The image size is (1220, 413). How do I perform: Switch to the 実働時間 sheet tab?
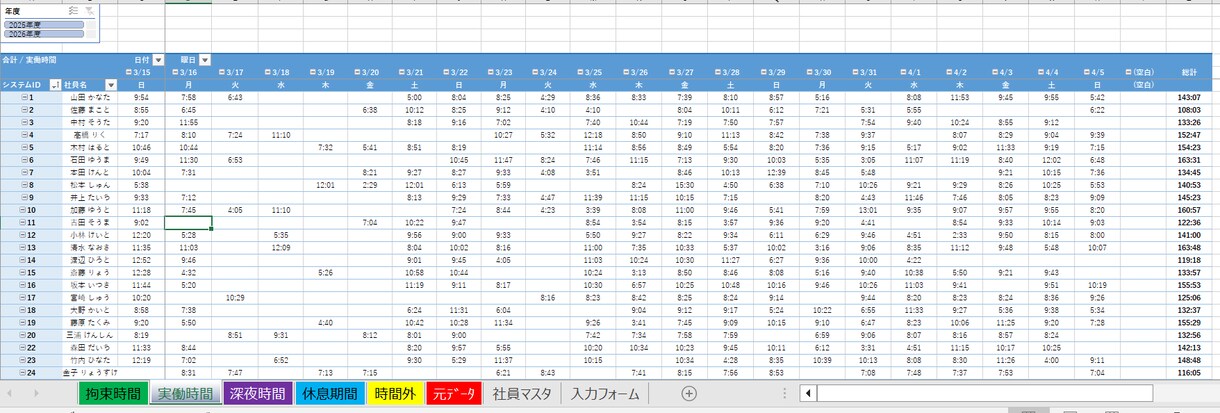tap(185, 394)
